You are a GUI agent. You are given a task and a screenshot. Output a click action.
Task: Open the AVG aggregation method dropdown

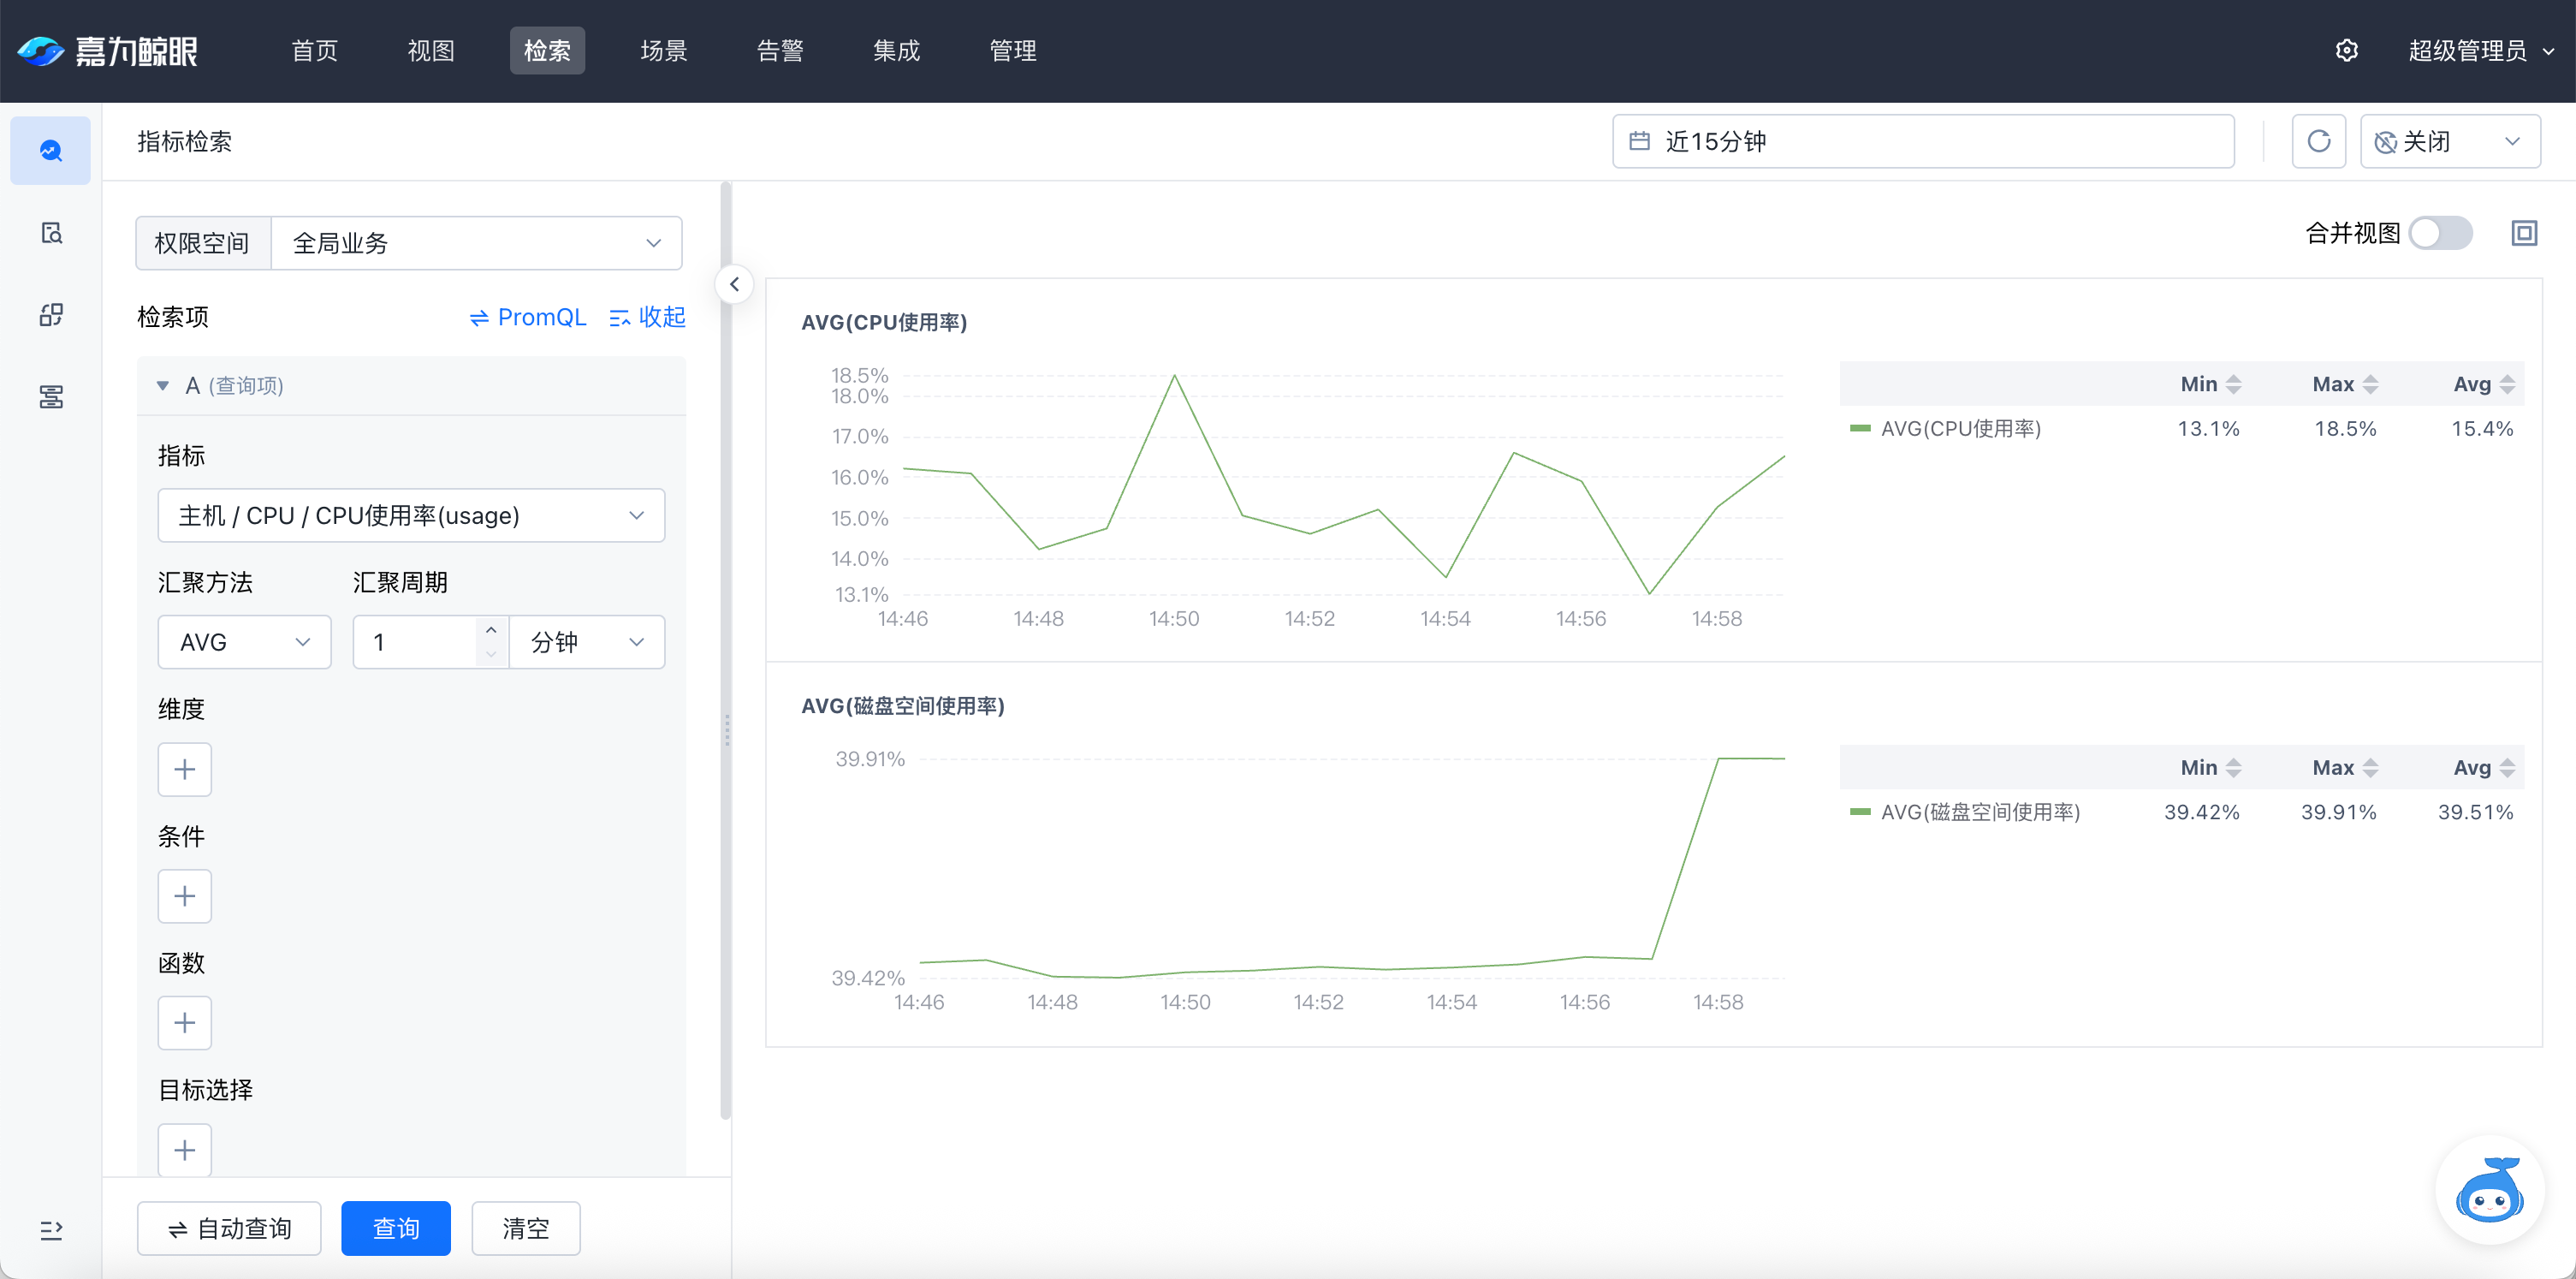click(244, 642)
